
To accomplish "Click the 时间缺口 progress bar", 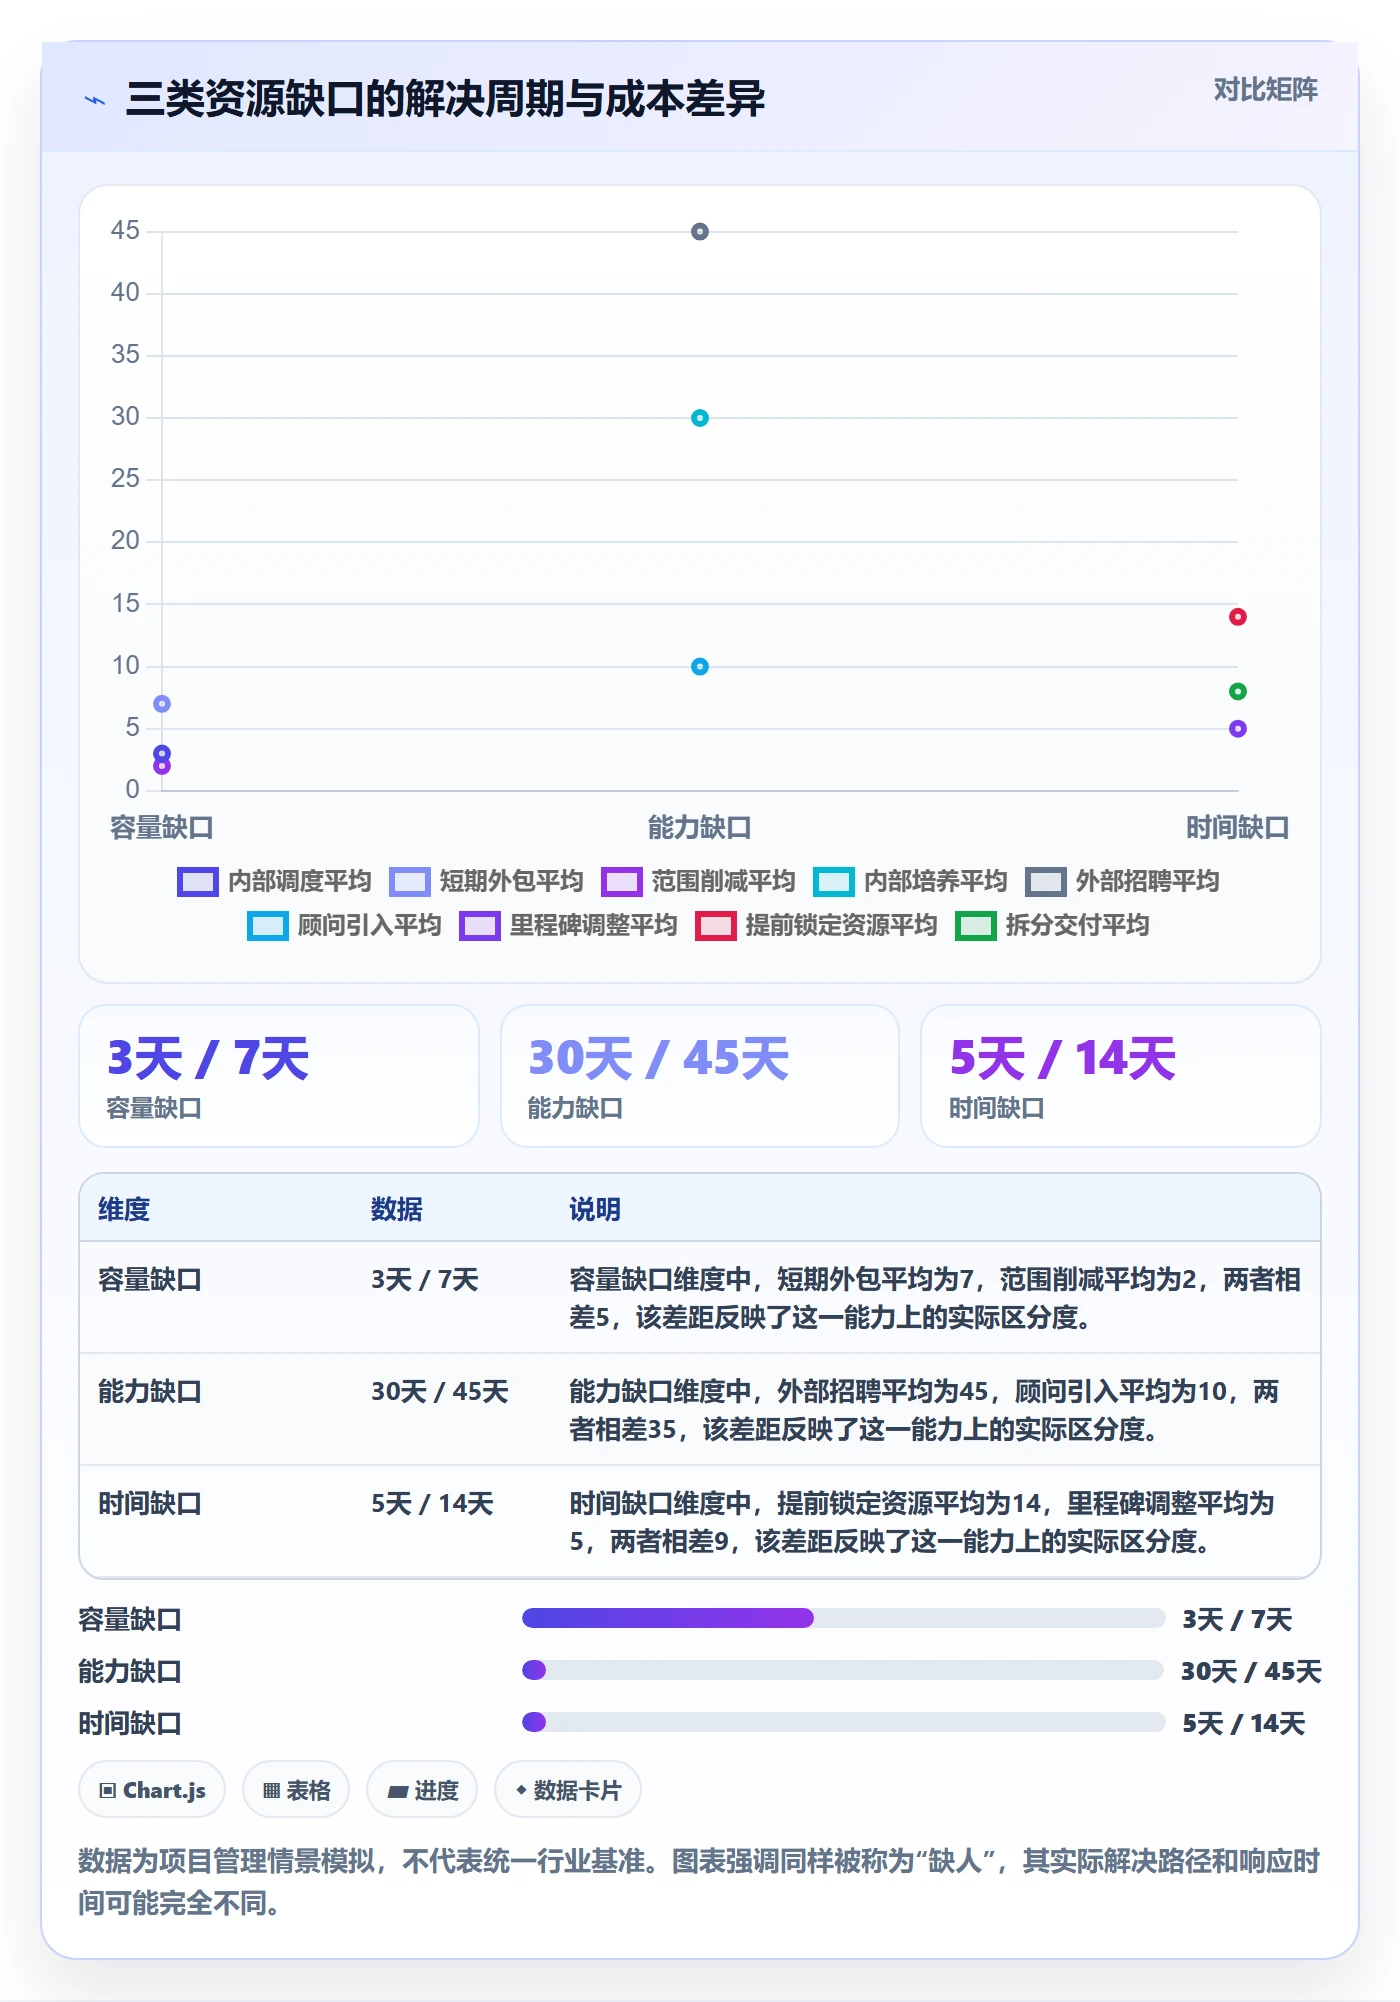I will click(x=843, y=1722).
